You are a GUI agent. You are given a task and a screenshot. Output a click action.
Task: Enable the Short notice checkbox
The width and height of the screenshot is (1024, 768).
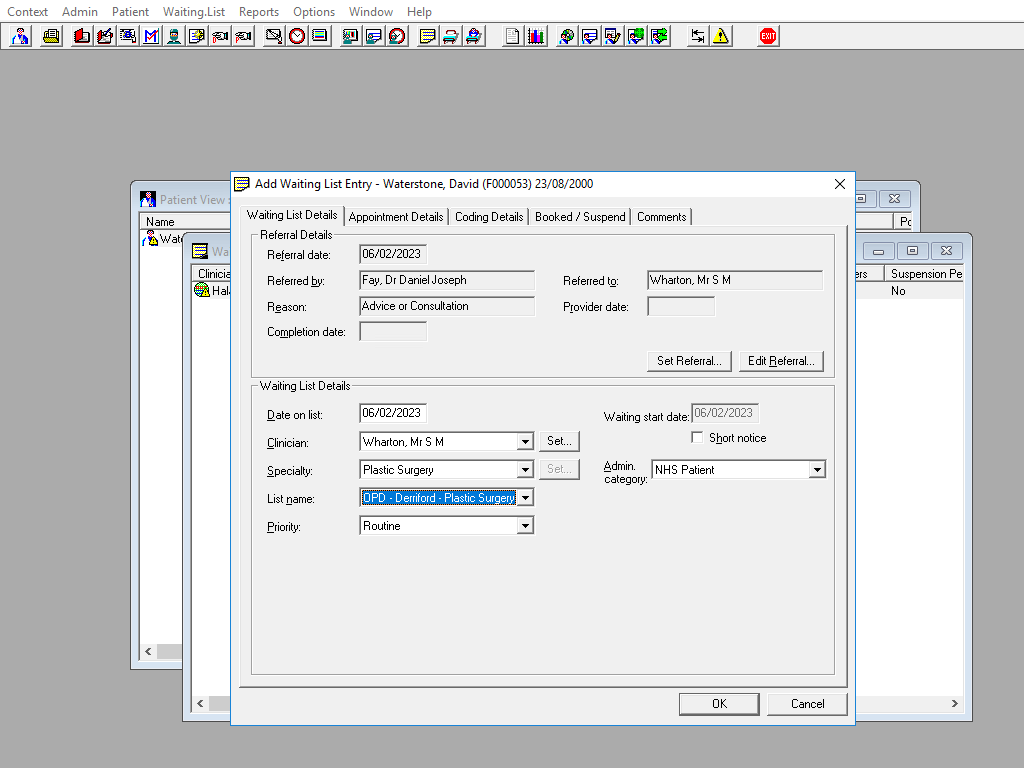(x=697, y=438)
